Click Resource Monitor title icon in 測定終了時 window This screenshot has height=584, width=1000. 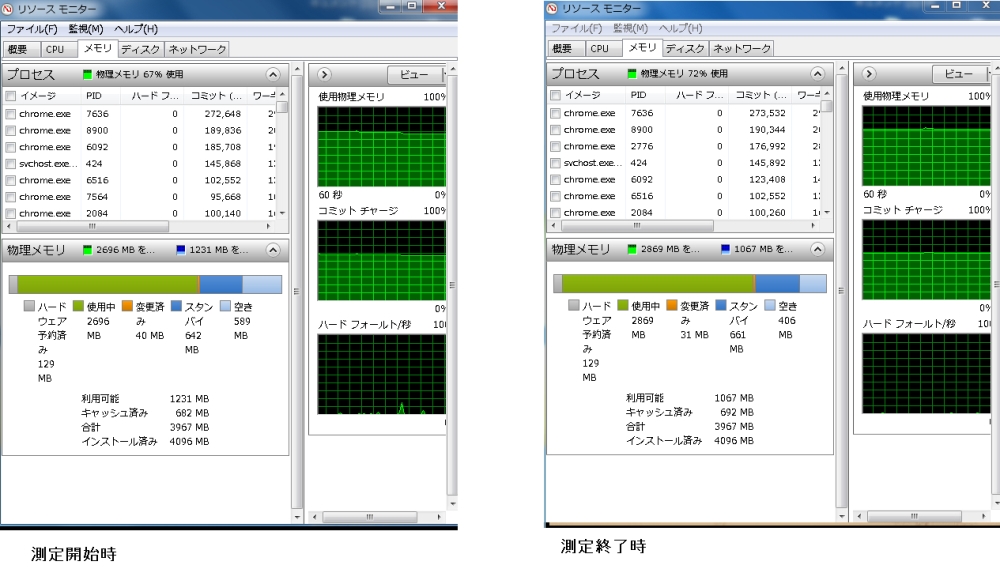coord(552,8)
